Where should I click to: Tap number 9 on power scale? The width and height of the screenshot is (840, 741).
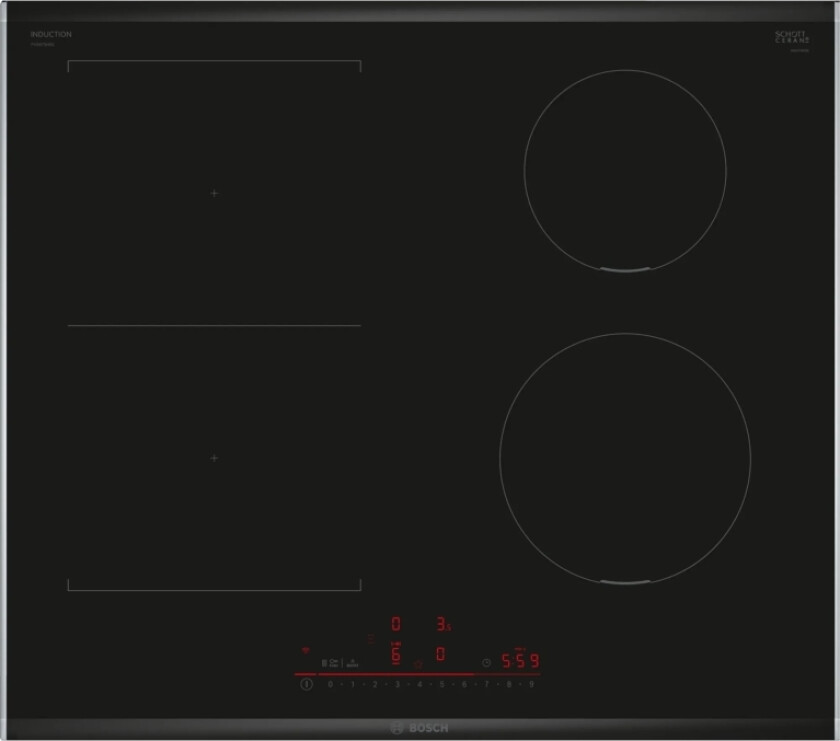532,685
